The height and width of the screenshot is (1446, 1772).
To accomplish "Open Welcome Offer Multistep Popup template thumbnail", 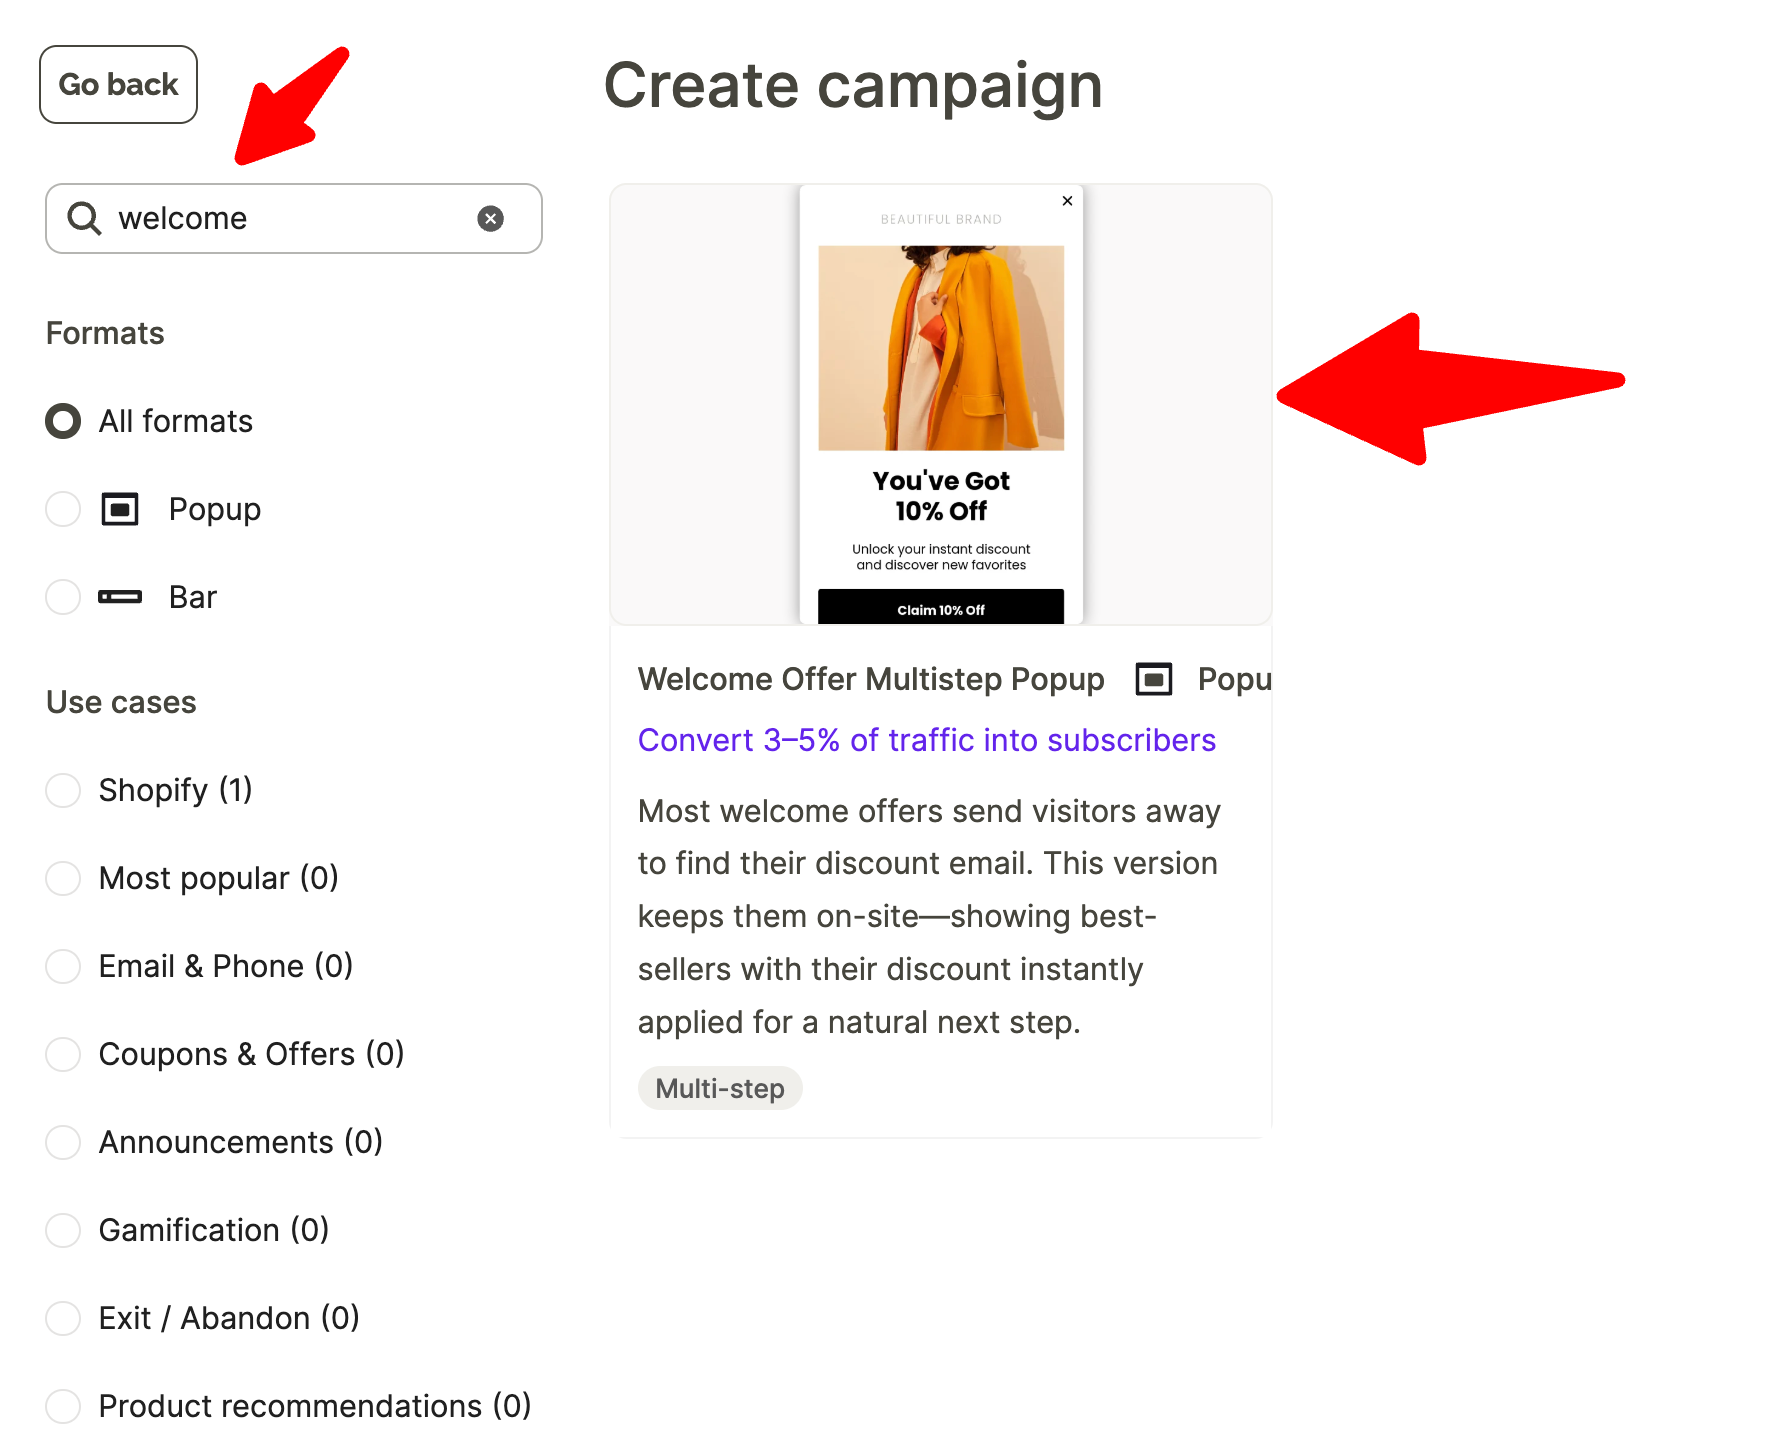I will click(x=940, y=404).
